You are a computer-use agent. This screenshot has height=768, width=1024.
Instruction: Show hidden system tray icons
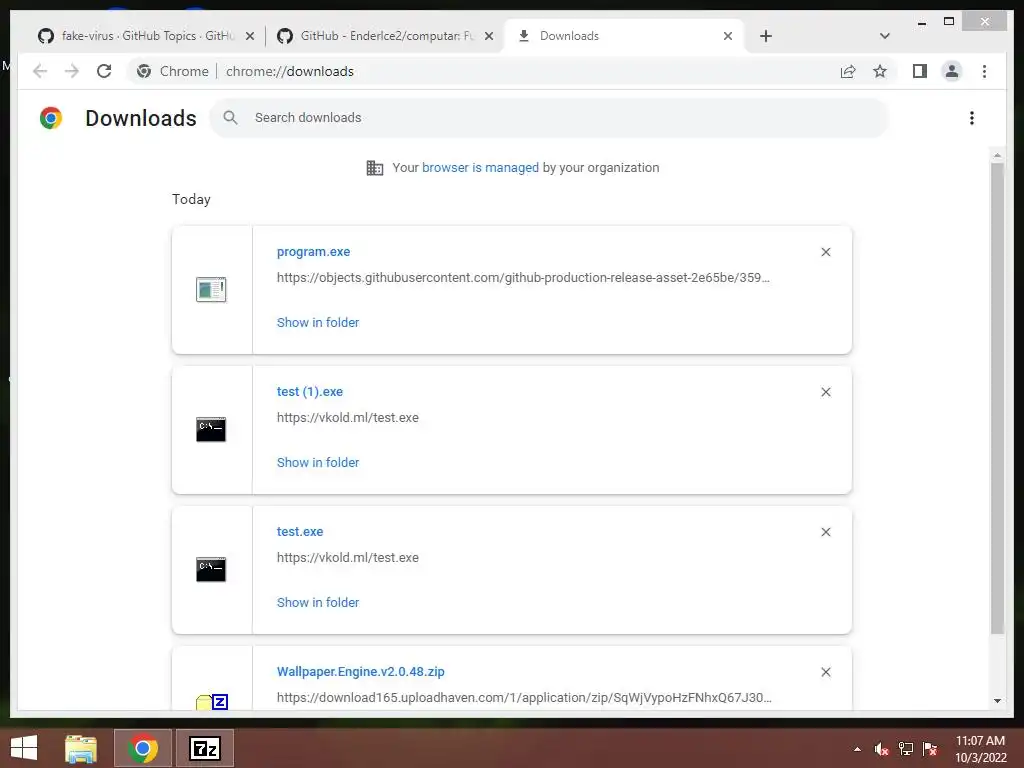click(857, 749)
